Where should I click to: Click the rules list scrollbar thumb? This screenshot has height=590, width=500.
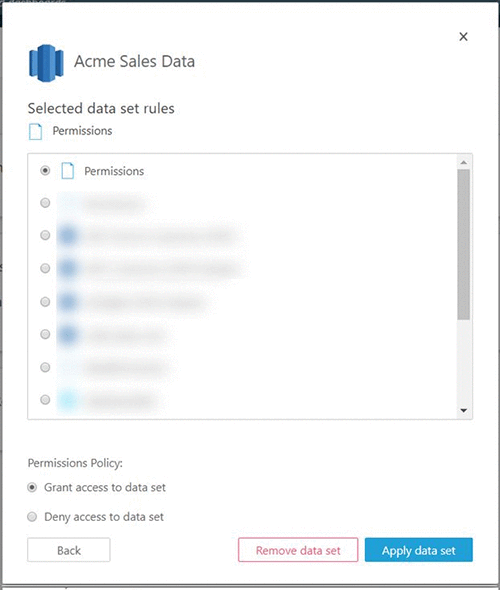pos(464,245)
